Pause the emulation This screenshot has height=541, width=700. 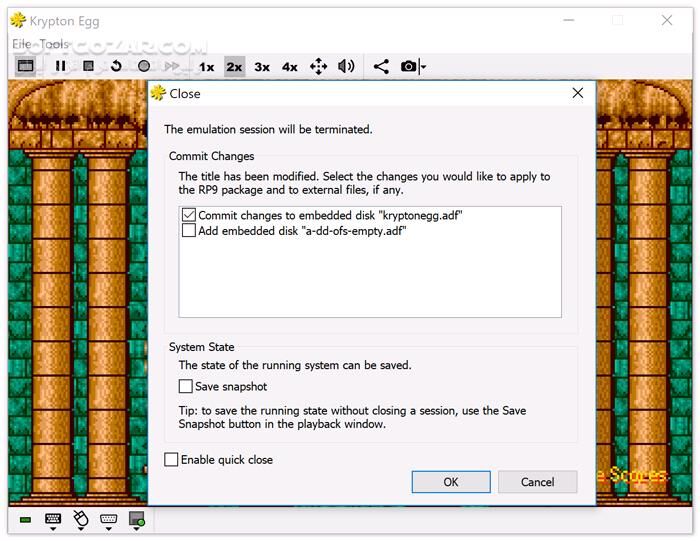61,67
